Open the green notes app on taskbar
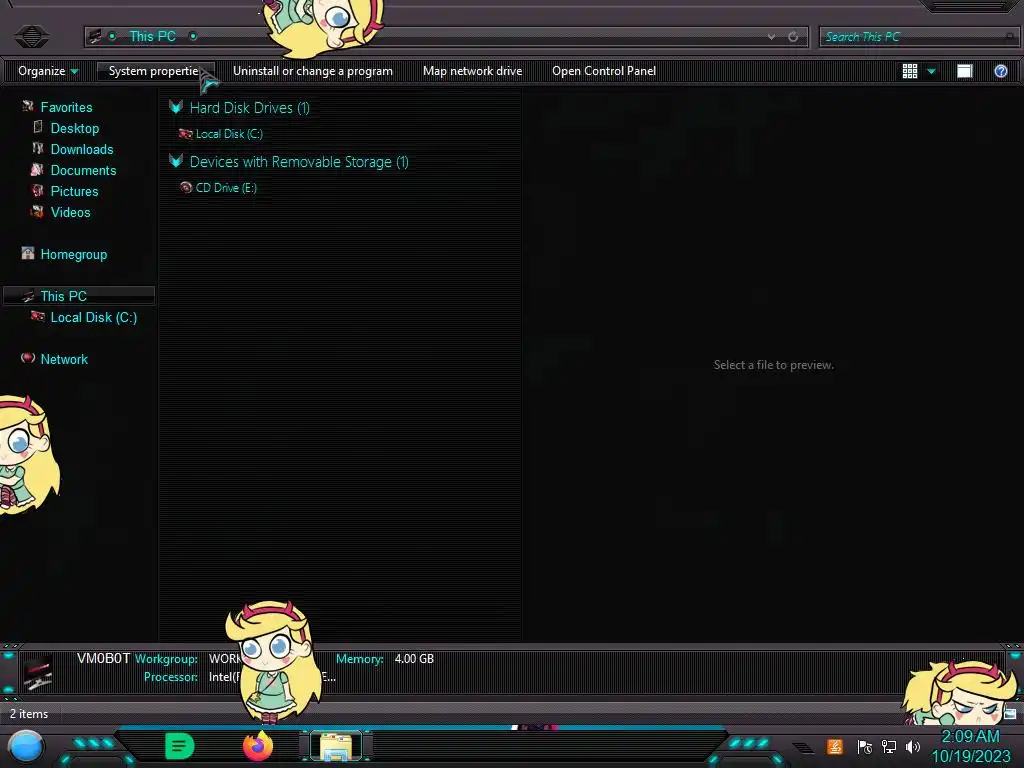The image size is (1024, 768). [x=179, y=746]
